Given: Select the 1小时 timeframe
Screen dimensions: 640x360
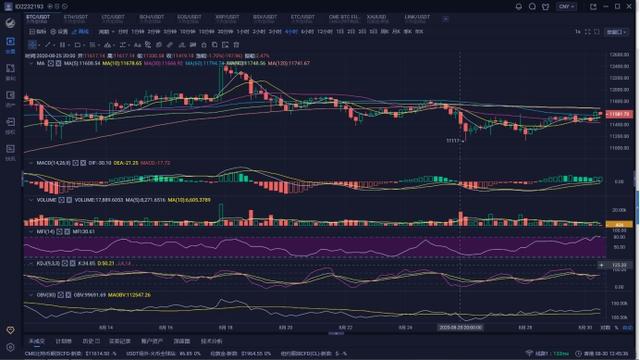Looking at the screenshot, I should (242, 31).
